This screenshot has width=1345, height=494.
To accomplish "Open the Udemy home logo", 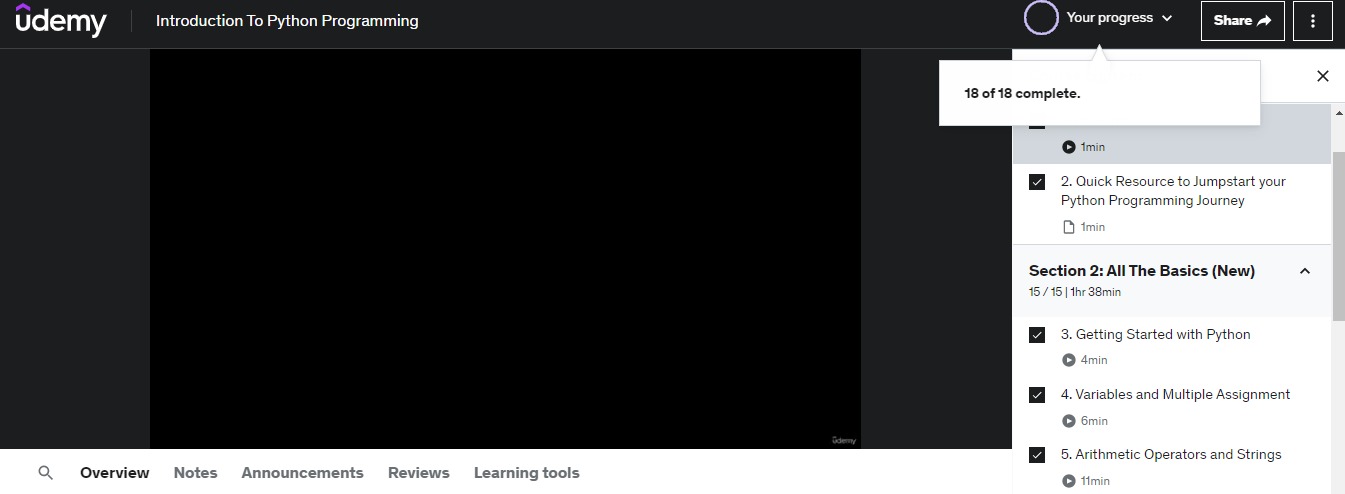I will [x=61, y=20].
